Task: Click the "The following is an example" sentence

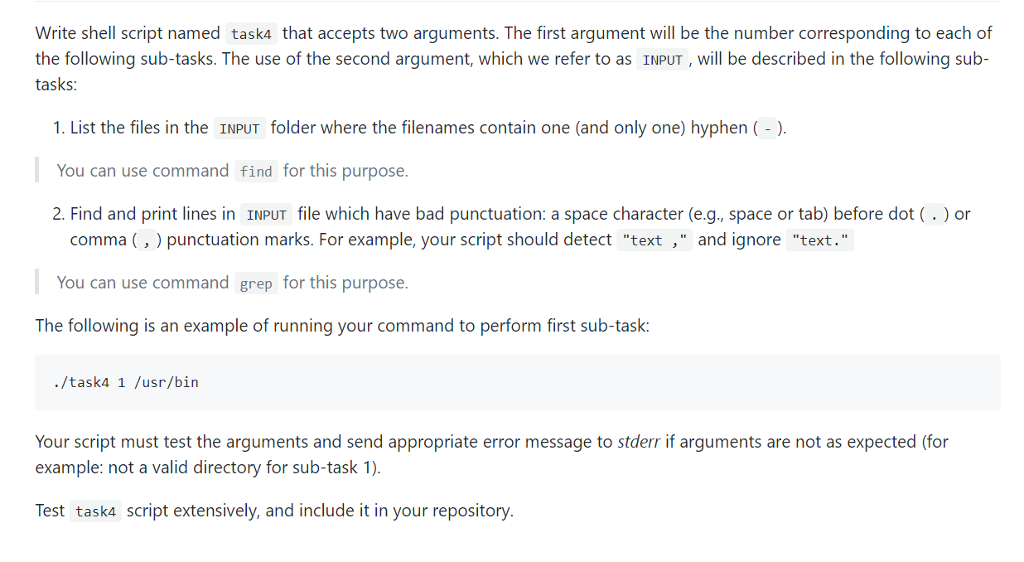Action: pos(342,326)
